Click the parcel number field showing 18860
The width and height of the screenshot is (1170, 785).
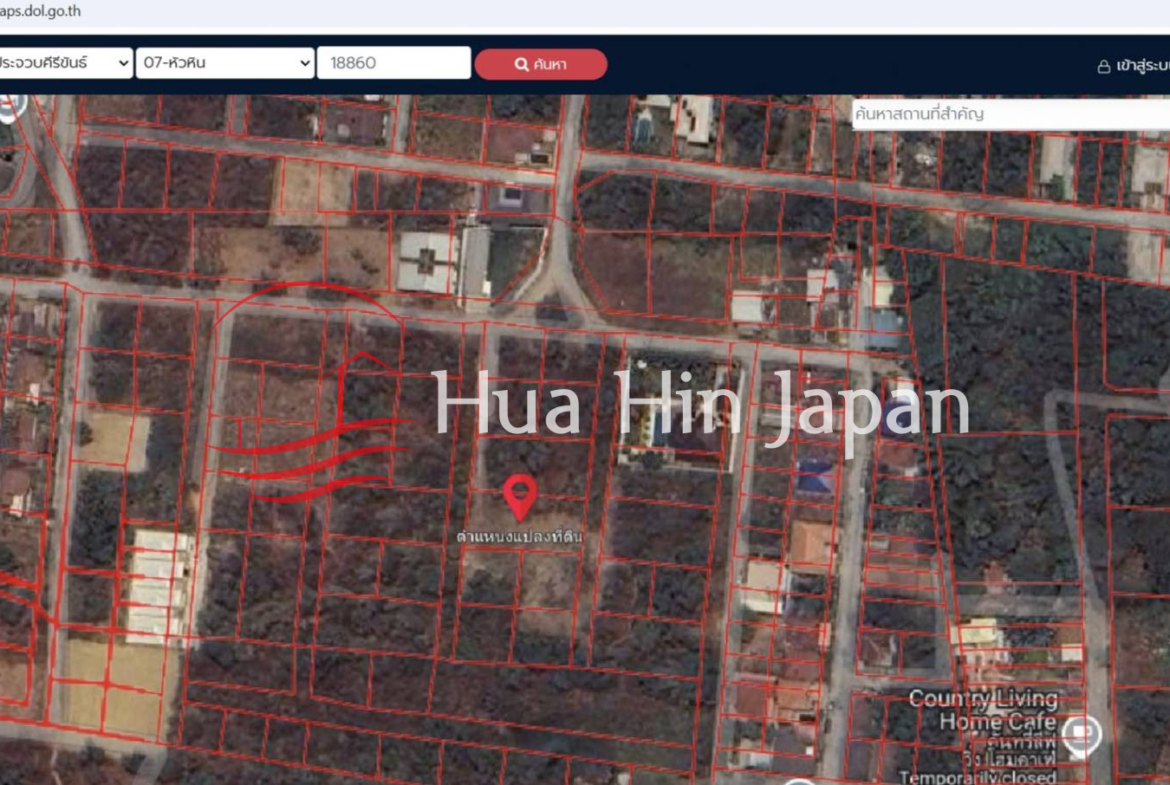coord(393,63)
